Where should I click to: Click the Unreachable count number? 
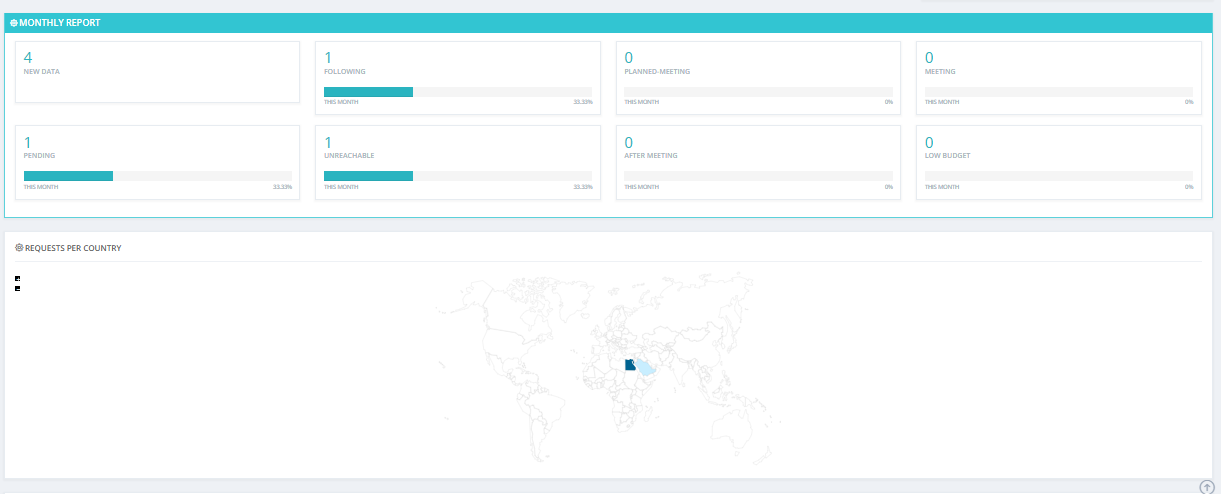(328, 142)
